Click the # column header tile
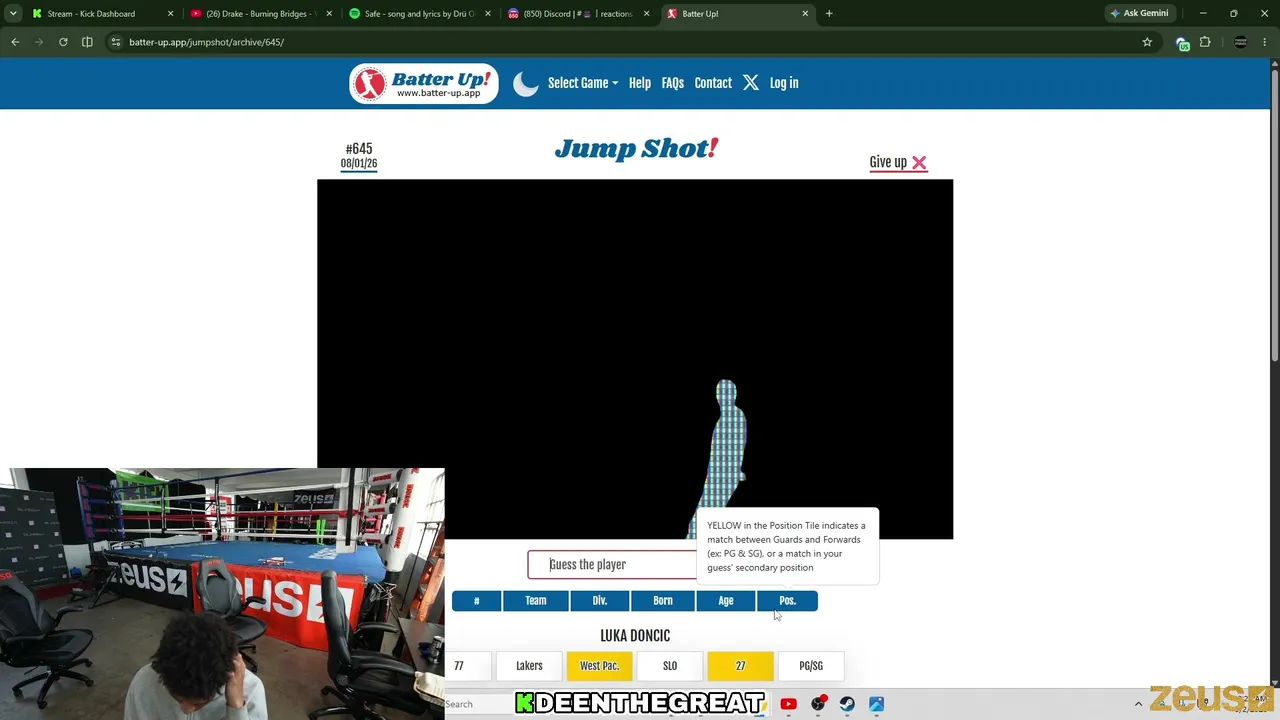This screenshot has width=1280, height=720. coord(476,601)
